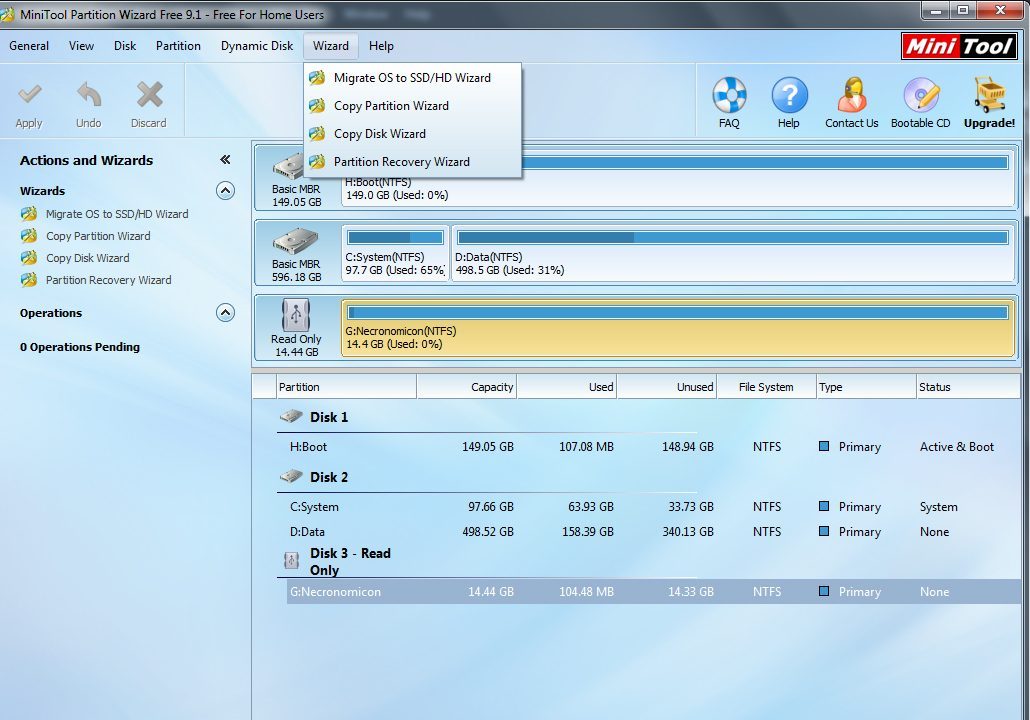Click the Disk 2 icon in partition list
This screenshot has width=1030, height=720.
[291, 476]
